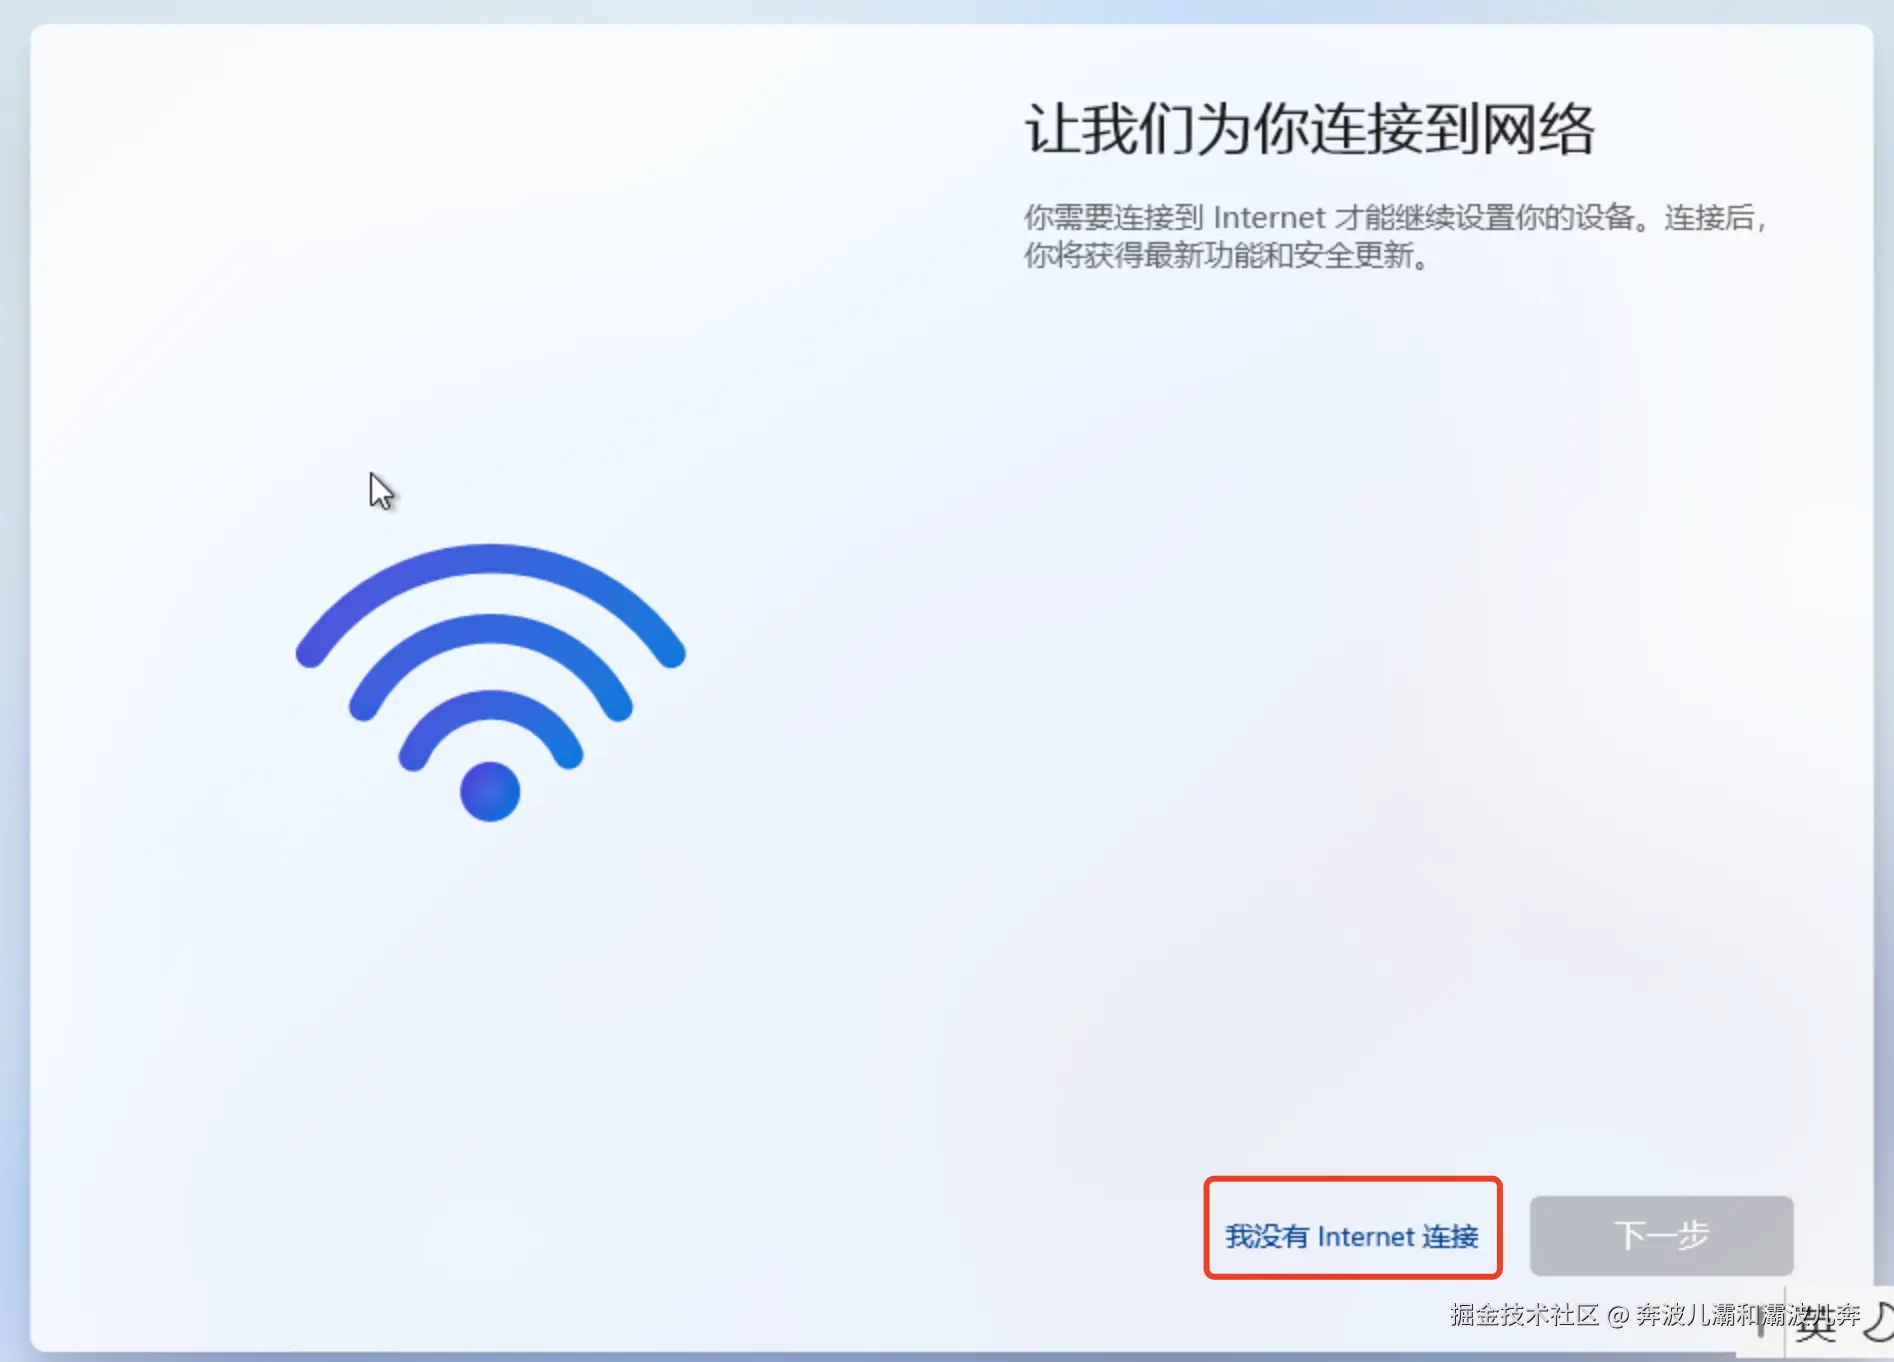Click the 我没有 Internet 连接 link
Screen dimensions: 1894x1362
click(1352, 1236)
